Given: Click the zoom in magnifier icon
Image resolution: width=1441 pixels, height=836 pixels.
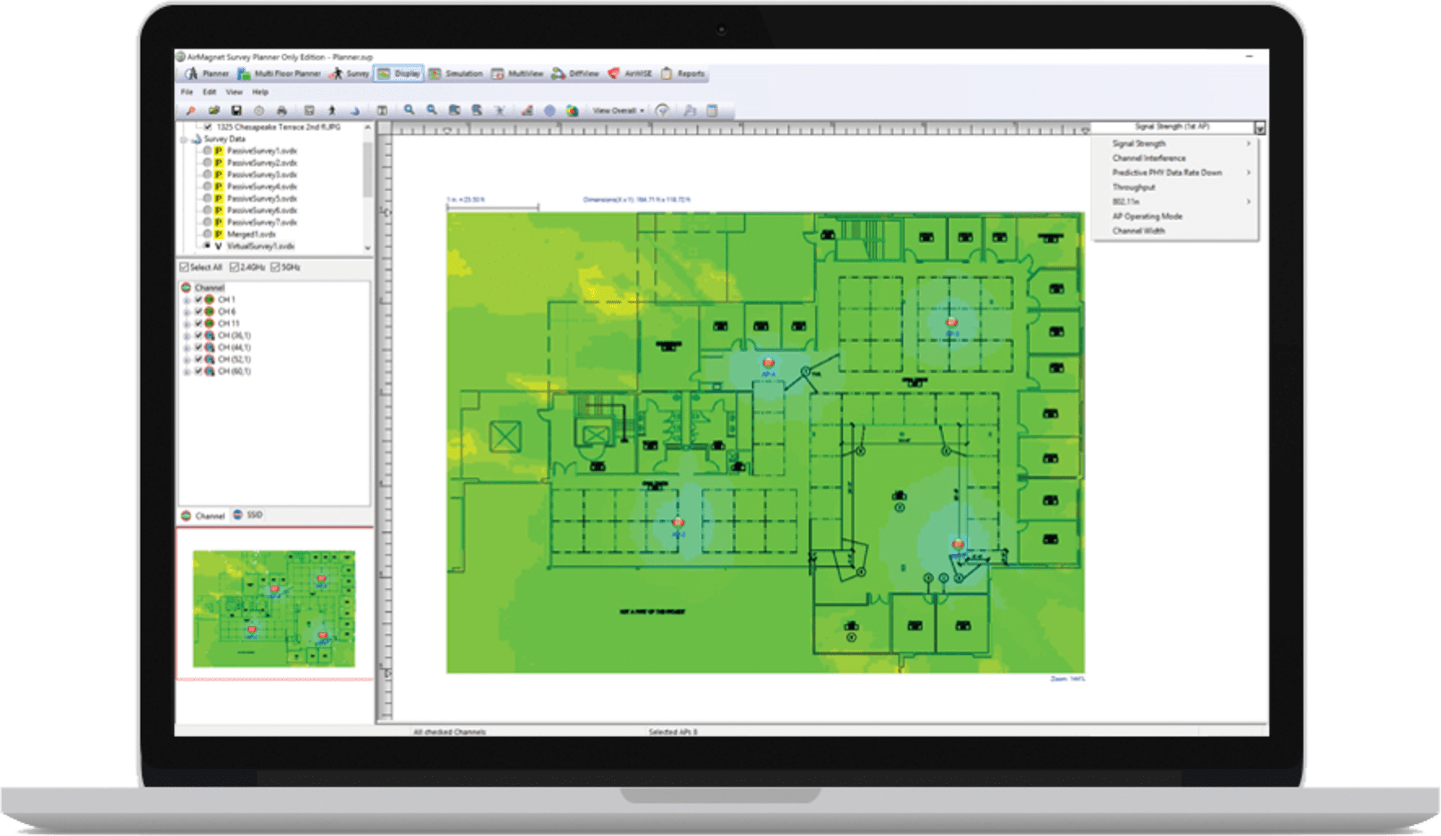Looking at the screenshot, I should click(x=409, y=111).
